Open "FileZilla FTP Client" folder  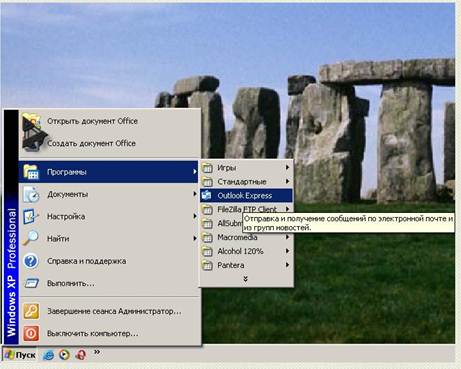[246, 209]
